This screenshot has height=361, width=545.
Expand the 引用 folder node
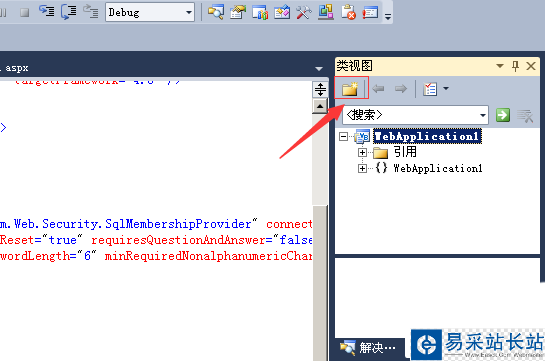coord(362,152)
